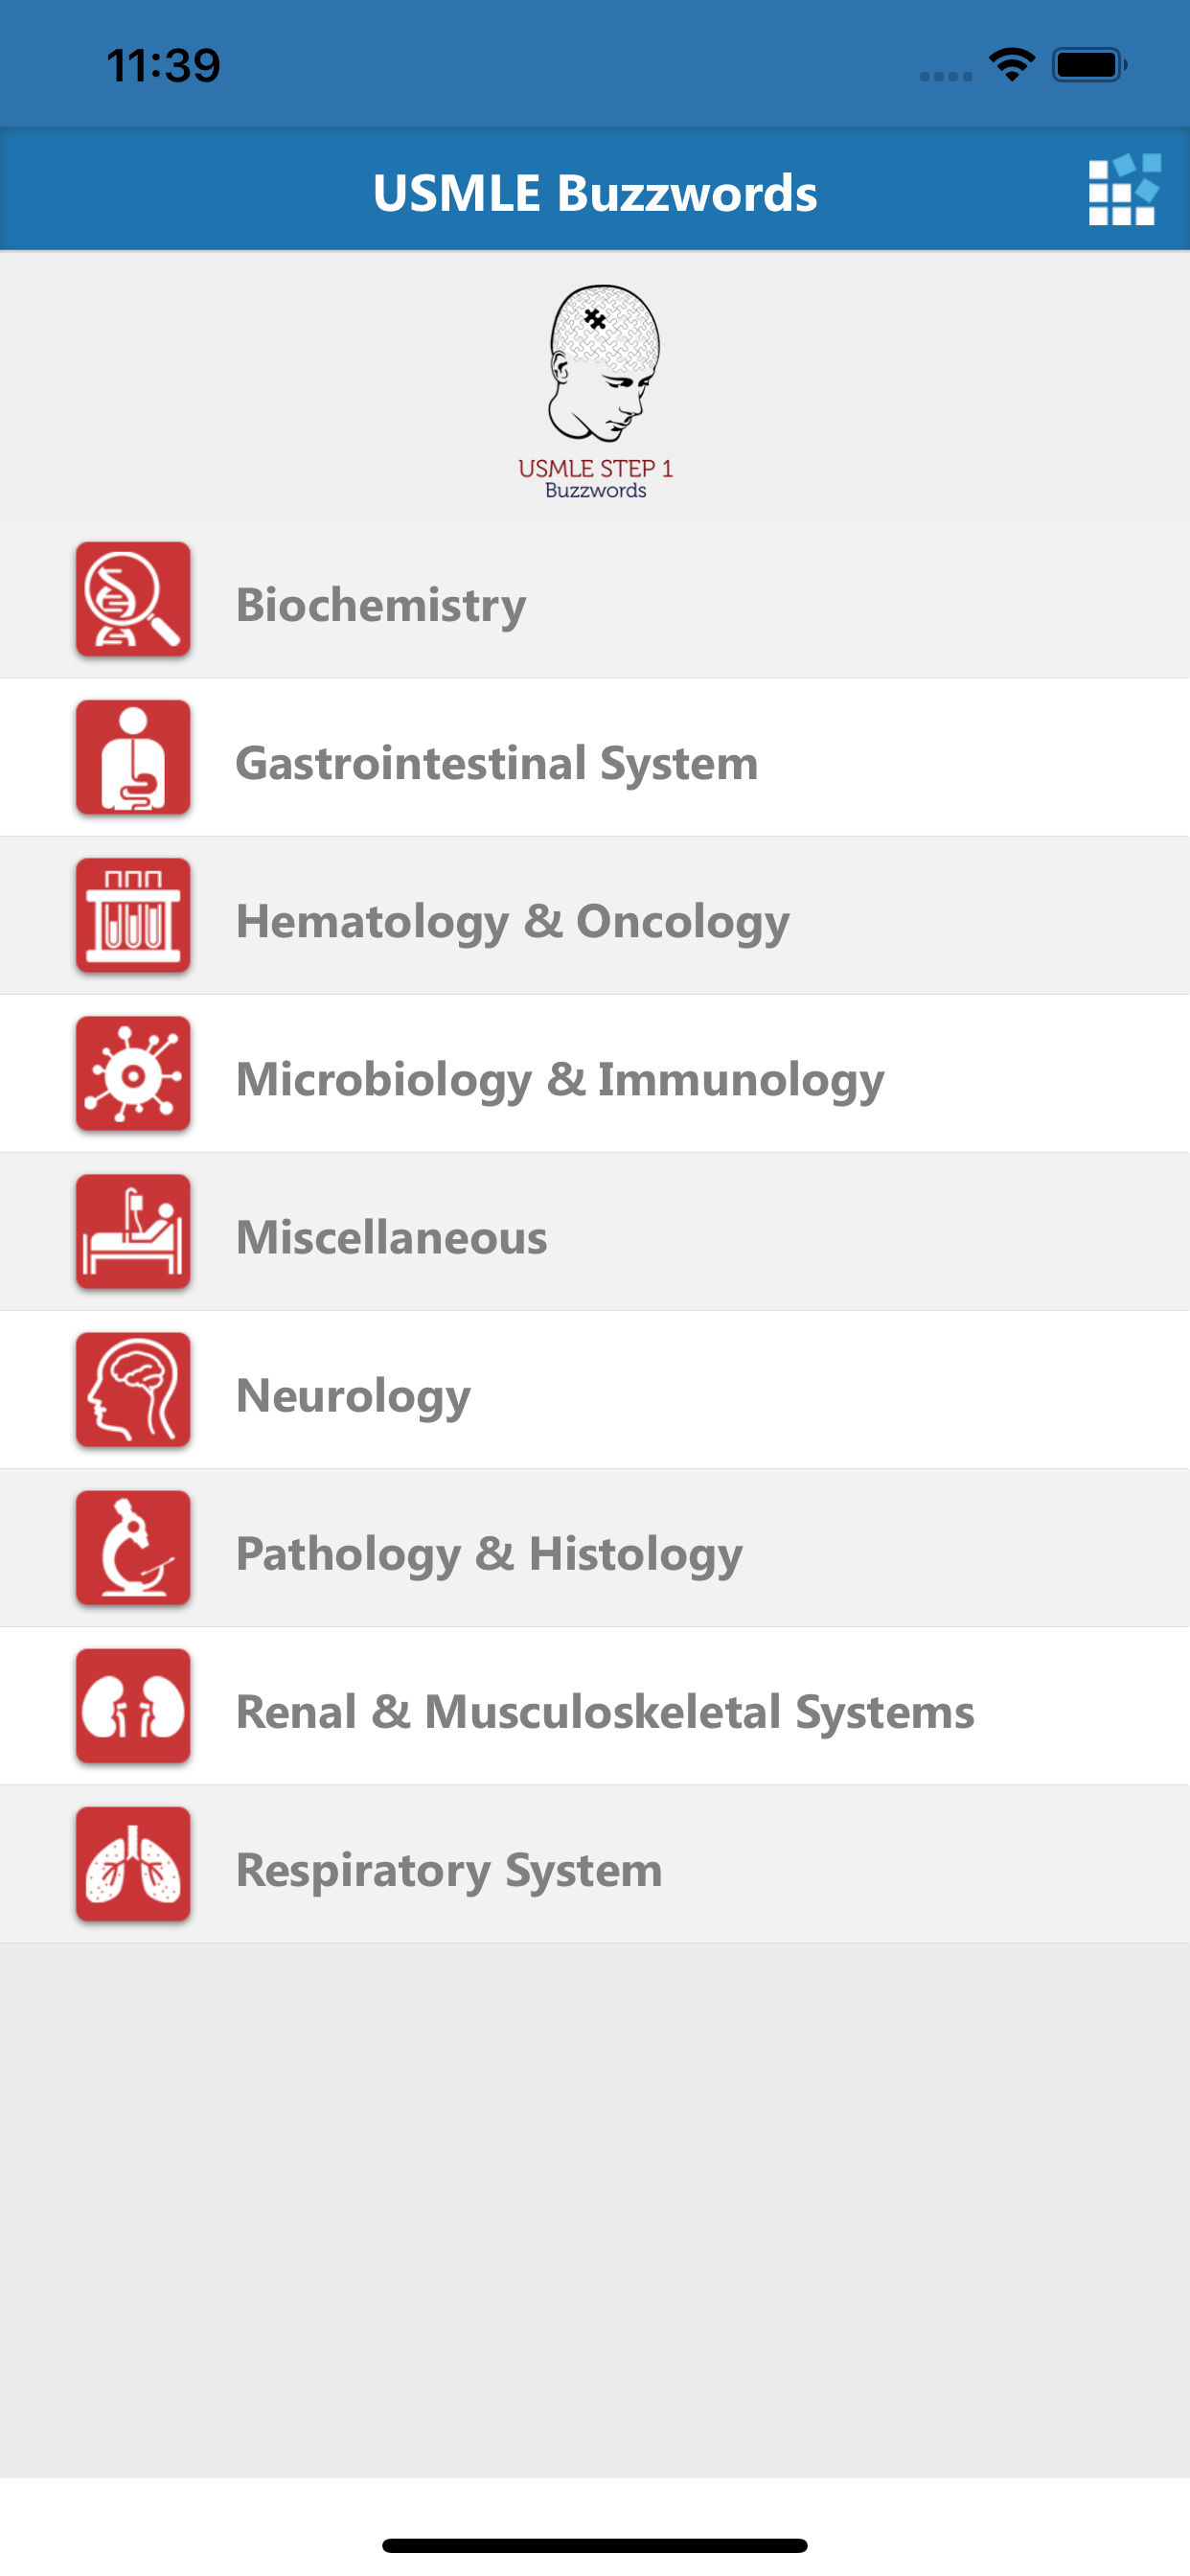Tap the Hematology test tubes icon

click(x=133, y=915)
